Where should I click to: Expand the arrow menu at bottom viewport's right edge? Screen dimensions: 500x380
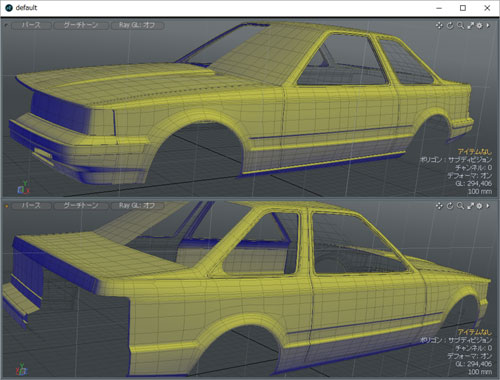(488, 206)
